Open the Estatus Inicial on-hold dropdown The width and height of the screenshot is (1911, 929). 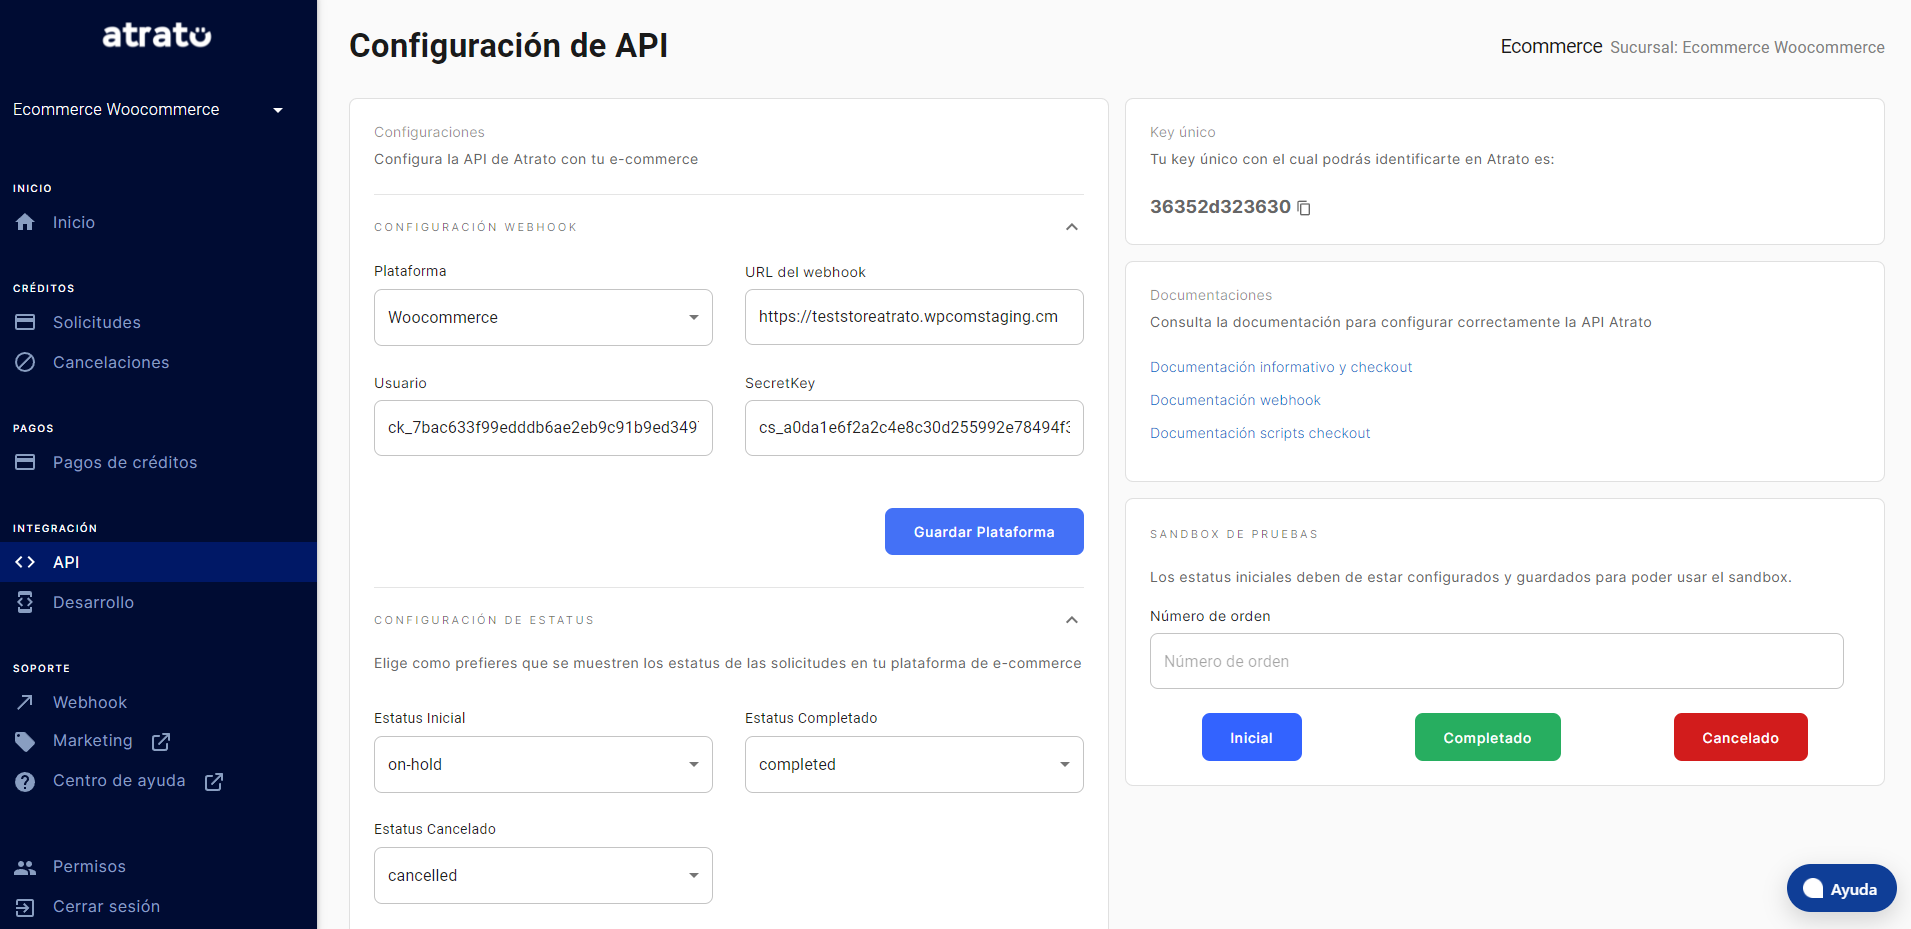pos(543,764)
